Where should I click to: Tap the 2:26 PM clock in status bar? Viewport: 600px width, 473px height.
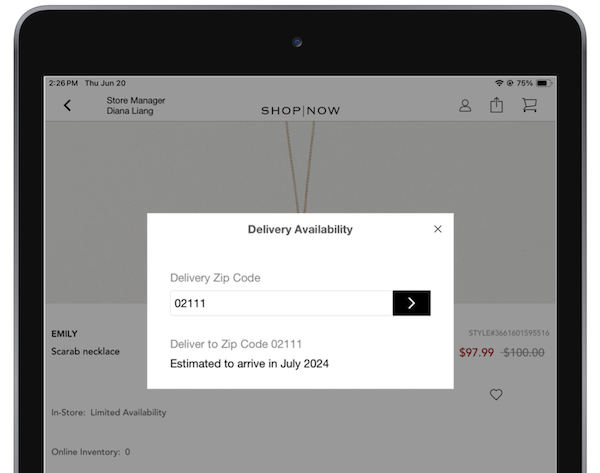[63, 83]
